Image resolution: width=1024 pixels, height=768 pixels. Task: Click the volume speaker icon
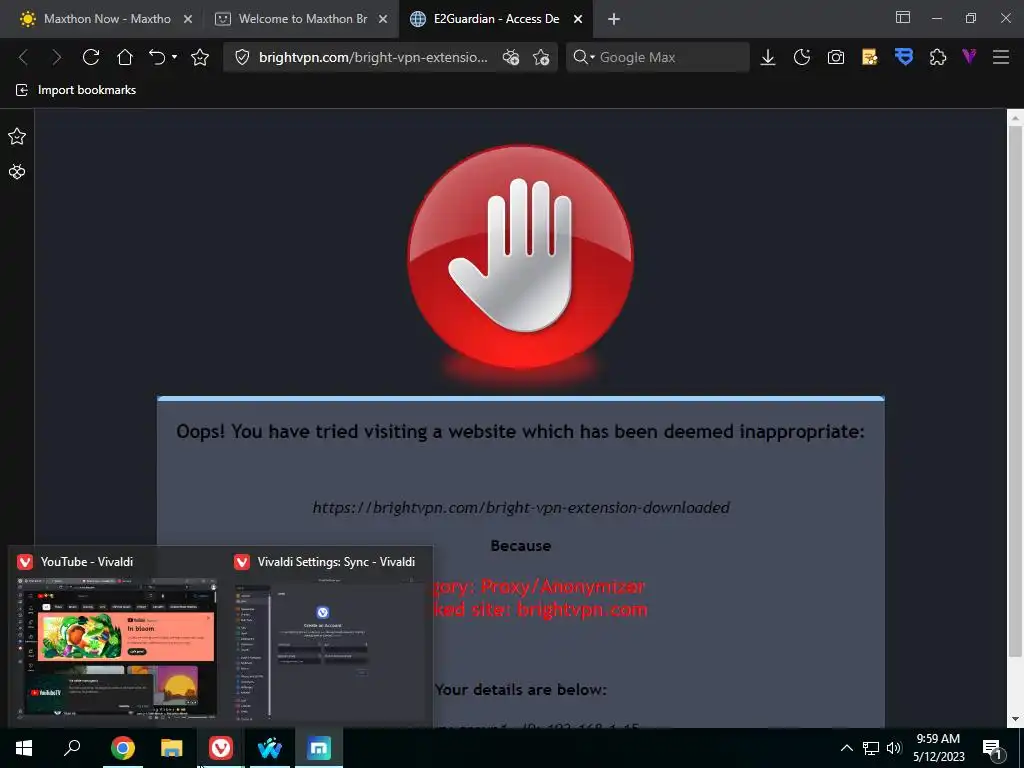[x=894, y=748]
